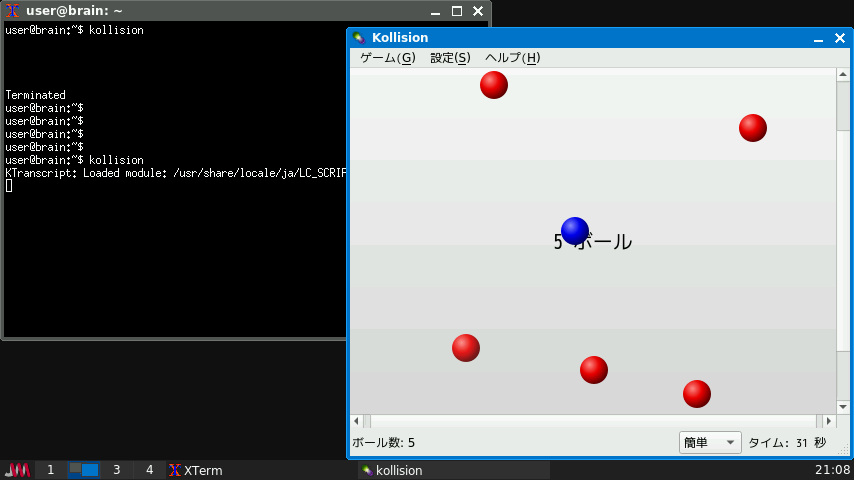The width and height of the screenshot is (854, 480).
Task: Click the red ball just below the menu bar
Action: pos(494,85)
